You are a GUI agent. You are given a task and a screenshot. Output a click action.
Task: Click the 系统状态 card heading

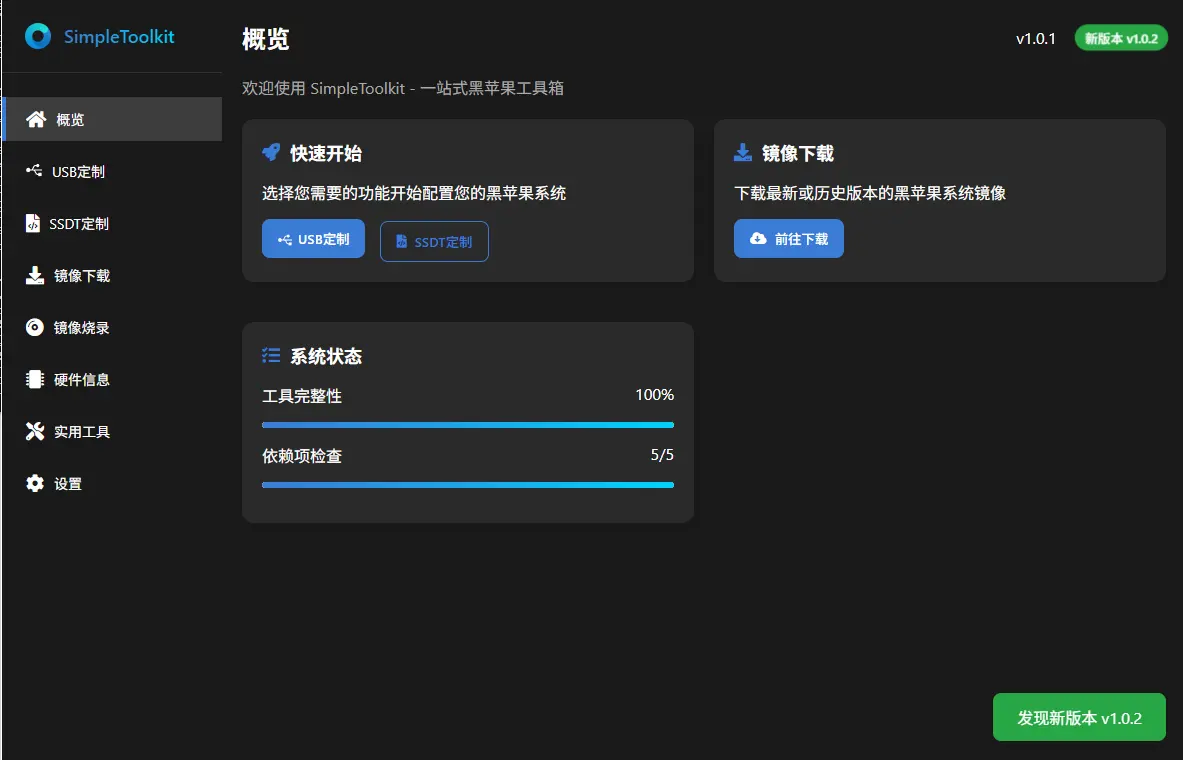click(326, 355)
